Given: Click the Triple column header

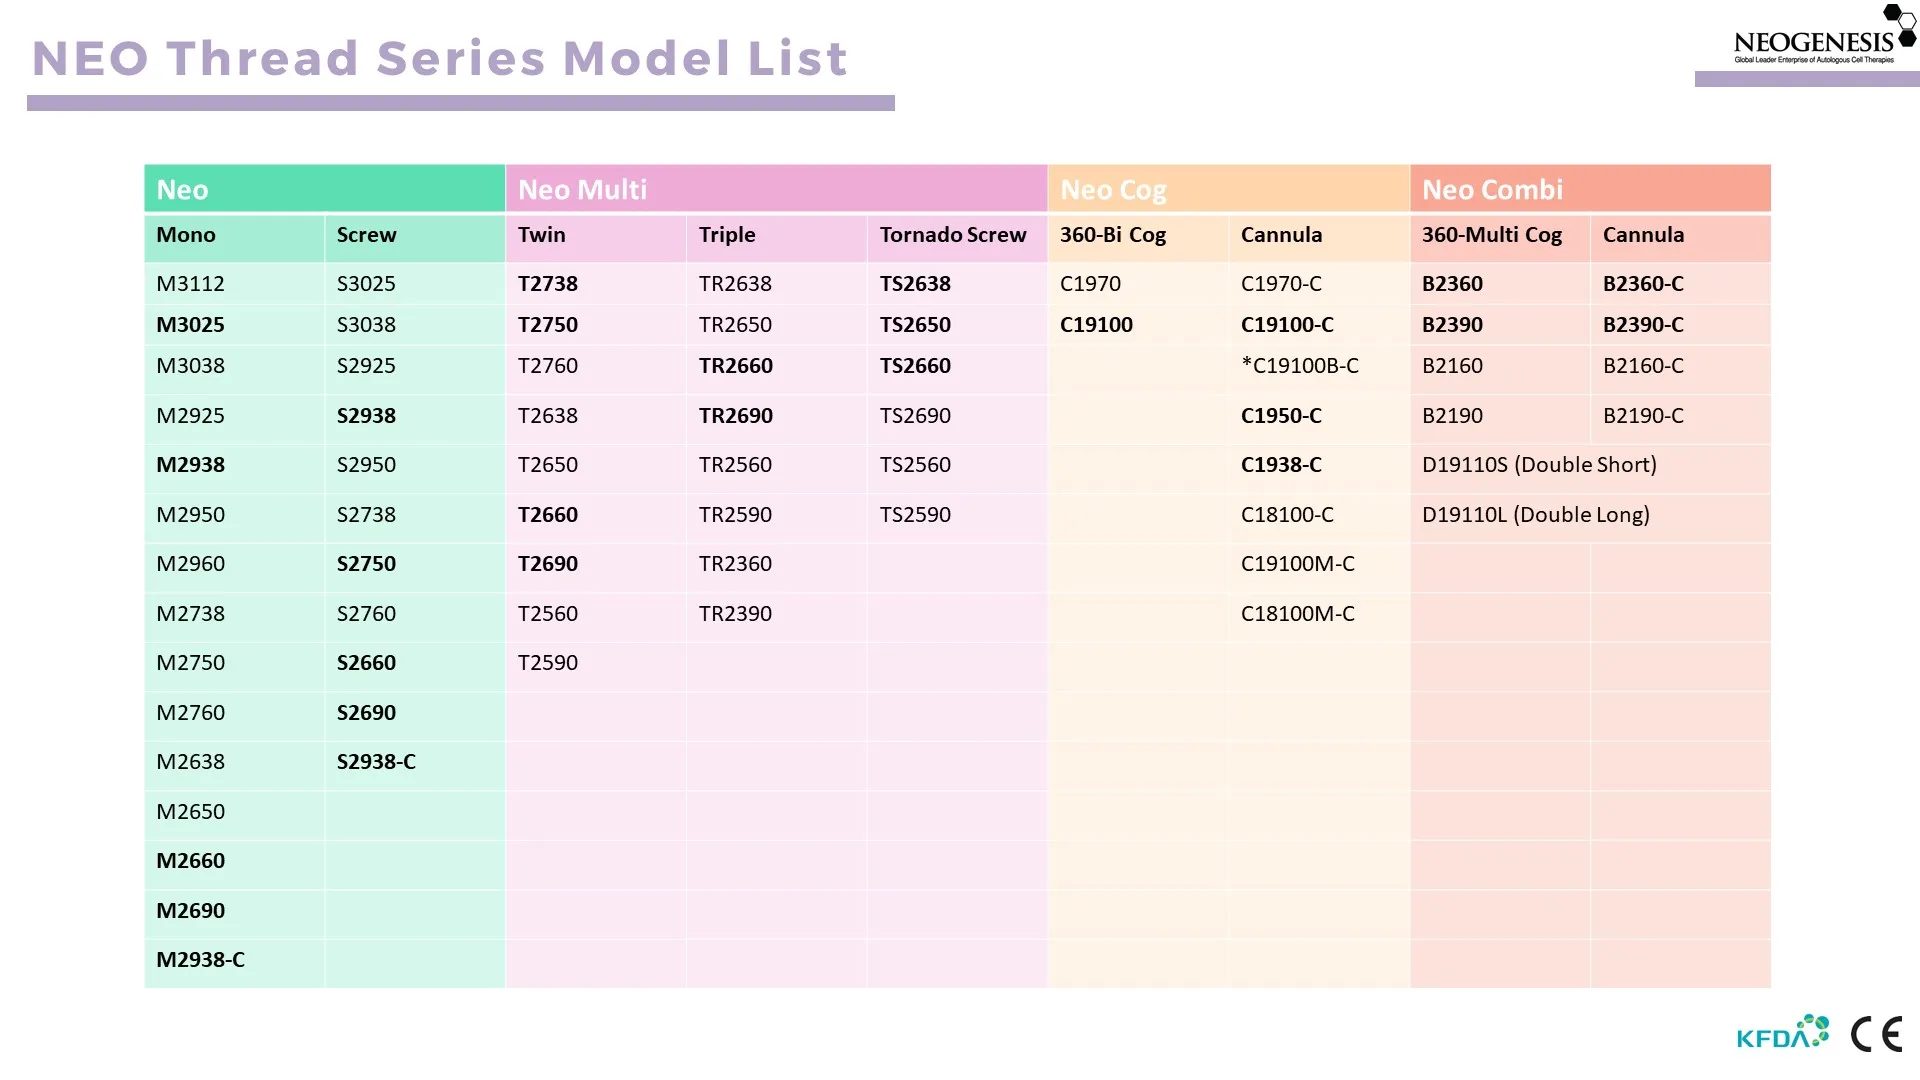Looking at the screenshot, I should [727, 235].
